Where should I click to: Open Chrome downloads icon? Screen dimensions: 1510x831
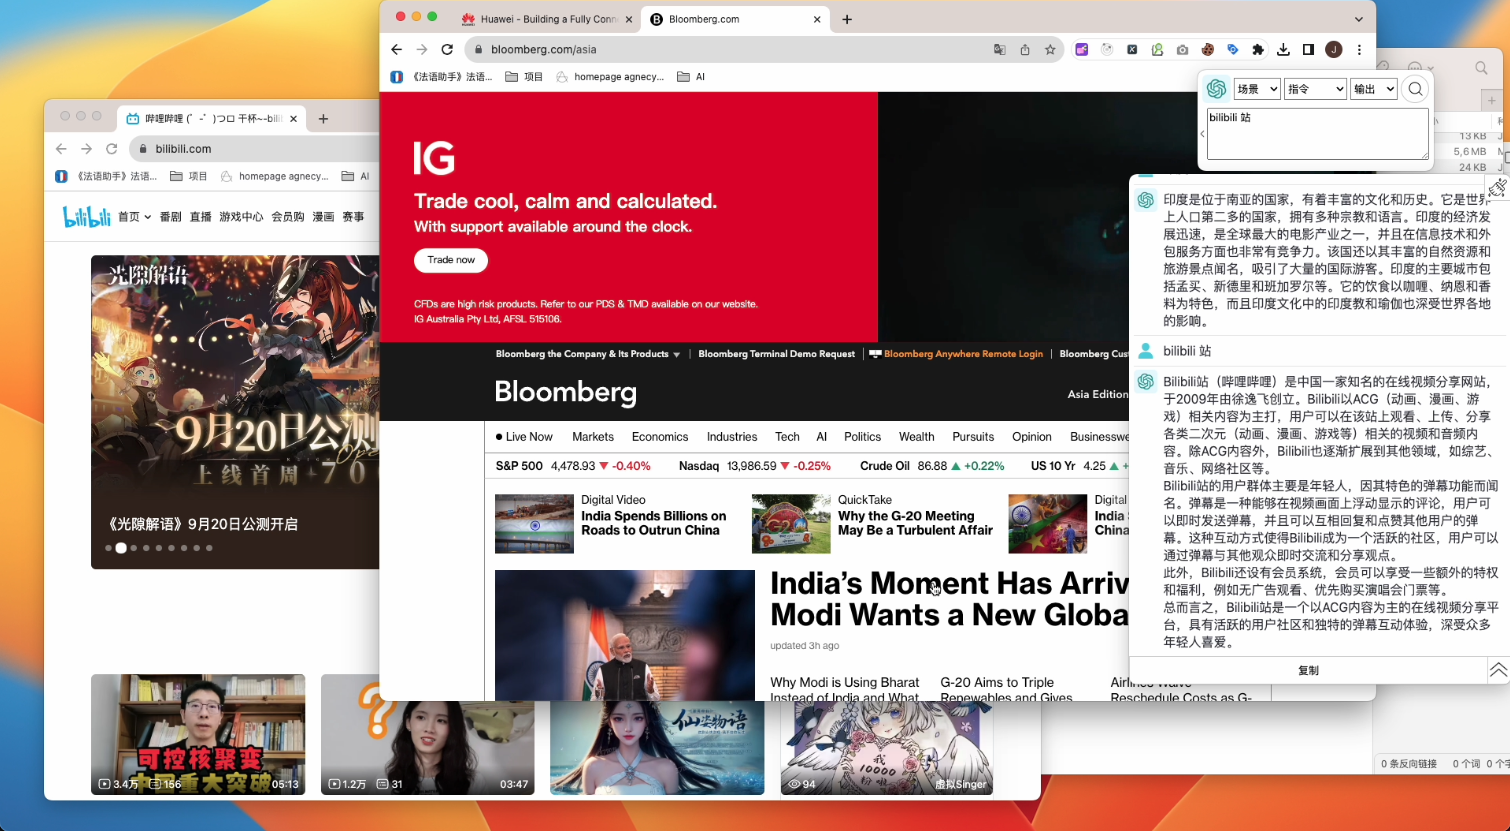point(1284,49)
